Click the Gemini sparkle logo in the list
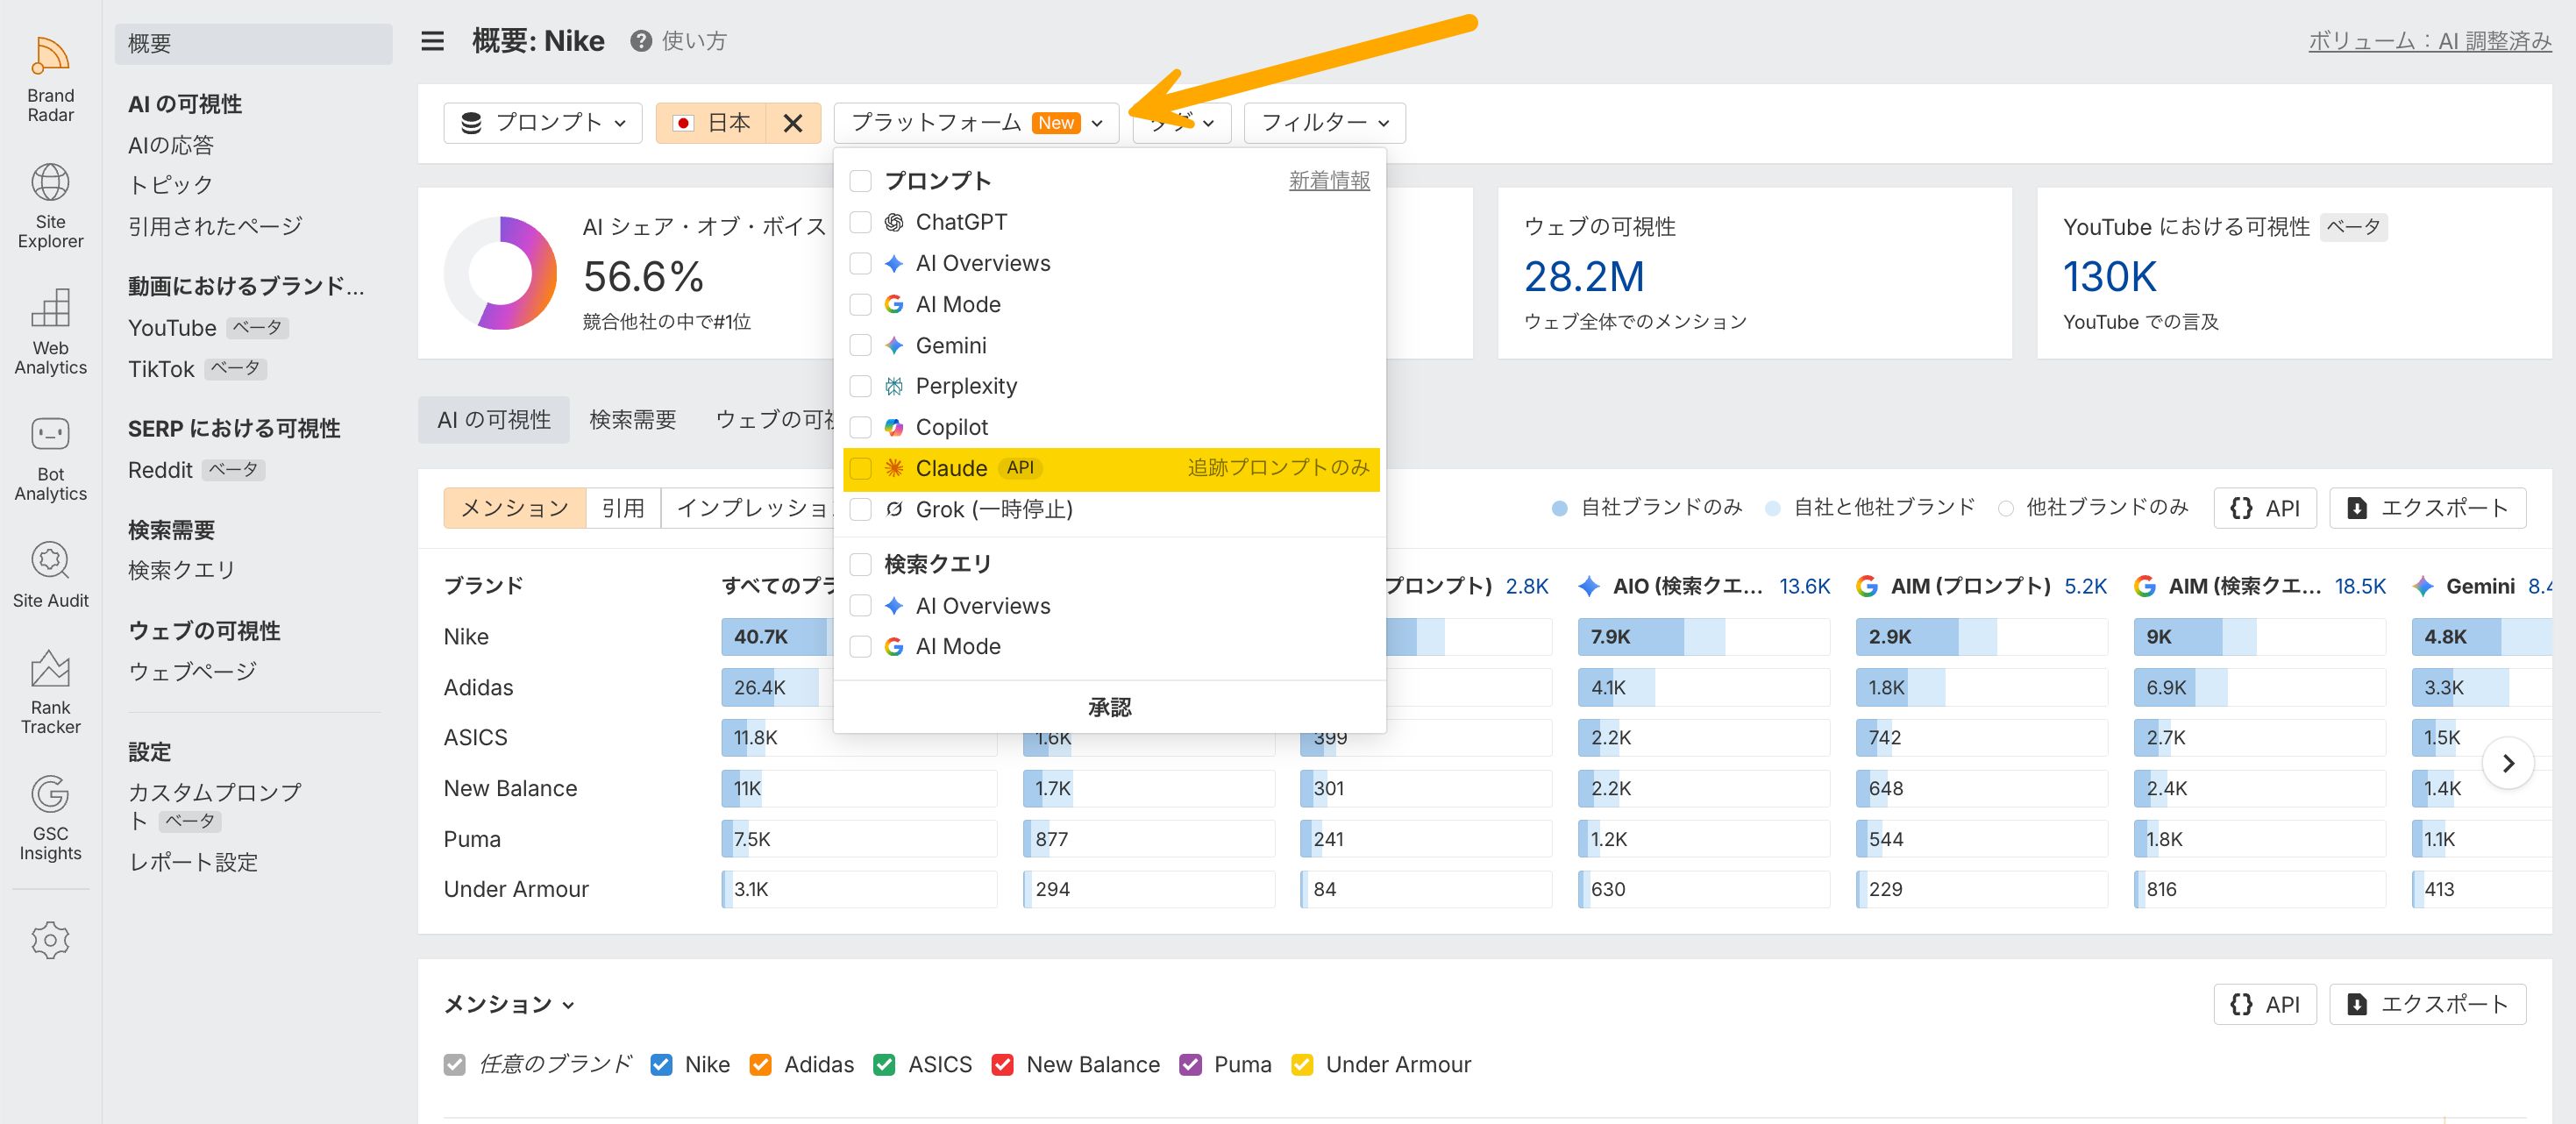 pos(894,345)
